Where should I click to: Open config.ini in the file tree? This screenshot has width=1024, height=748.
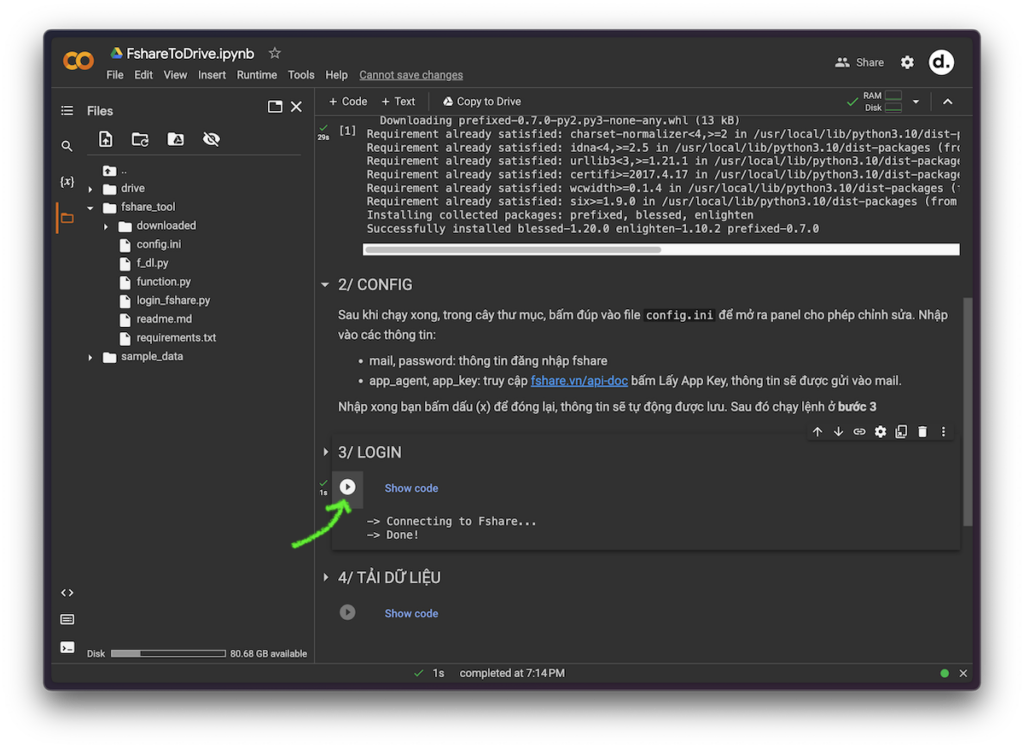pyautogui.click(x=158, y=245)
